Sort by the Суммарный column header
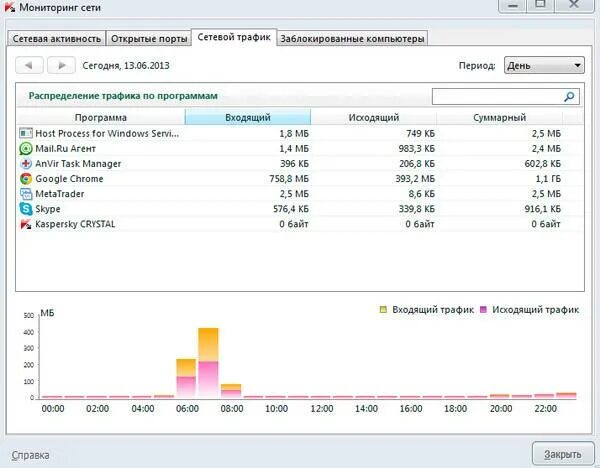Image resolution: width=600 pixels, height=468 pixels. pyautogui.click(x=499, y=117)
